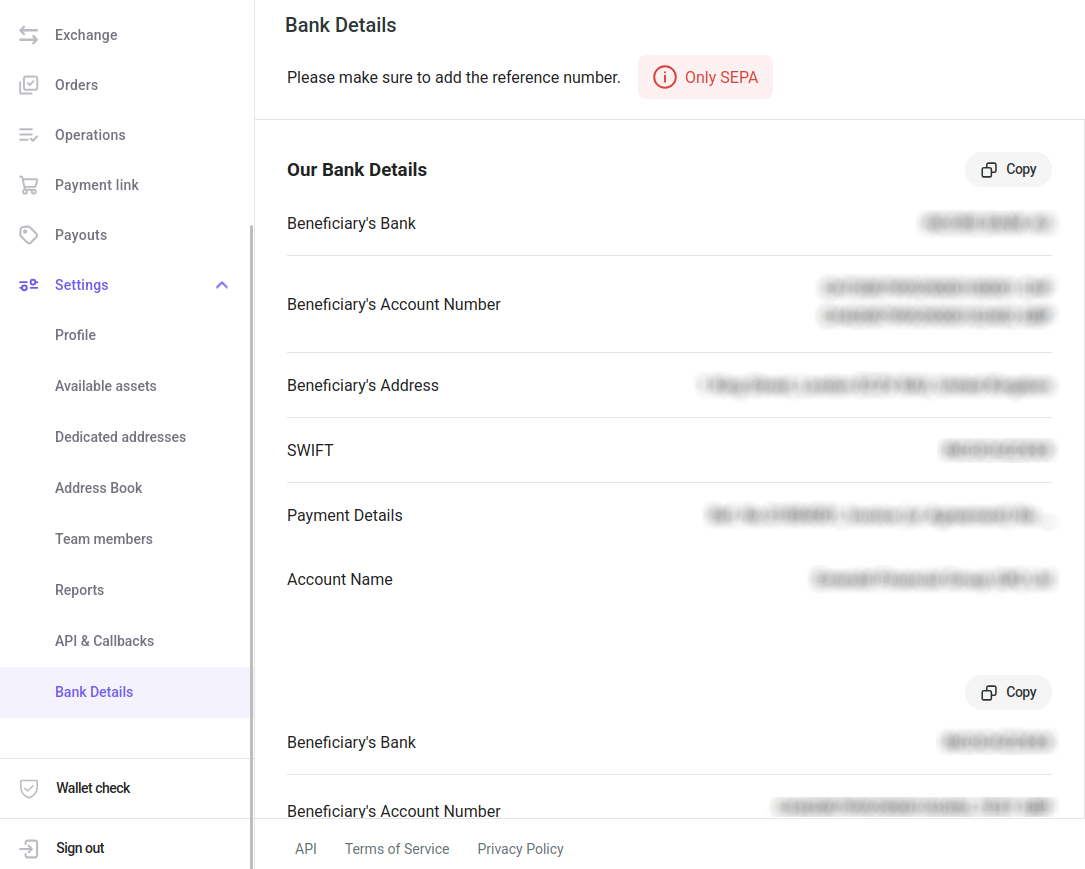Open the Terms of Service link
This screenshot has width=1085, height=869.
tap(397, 848)
